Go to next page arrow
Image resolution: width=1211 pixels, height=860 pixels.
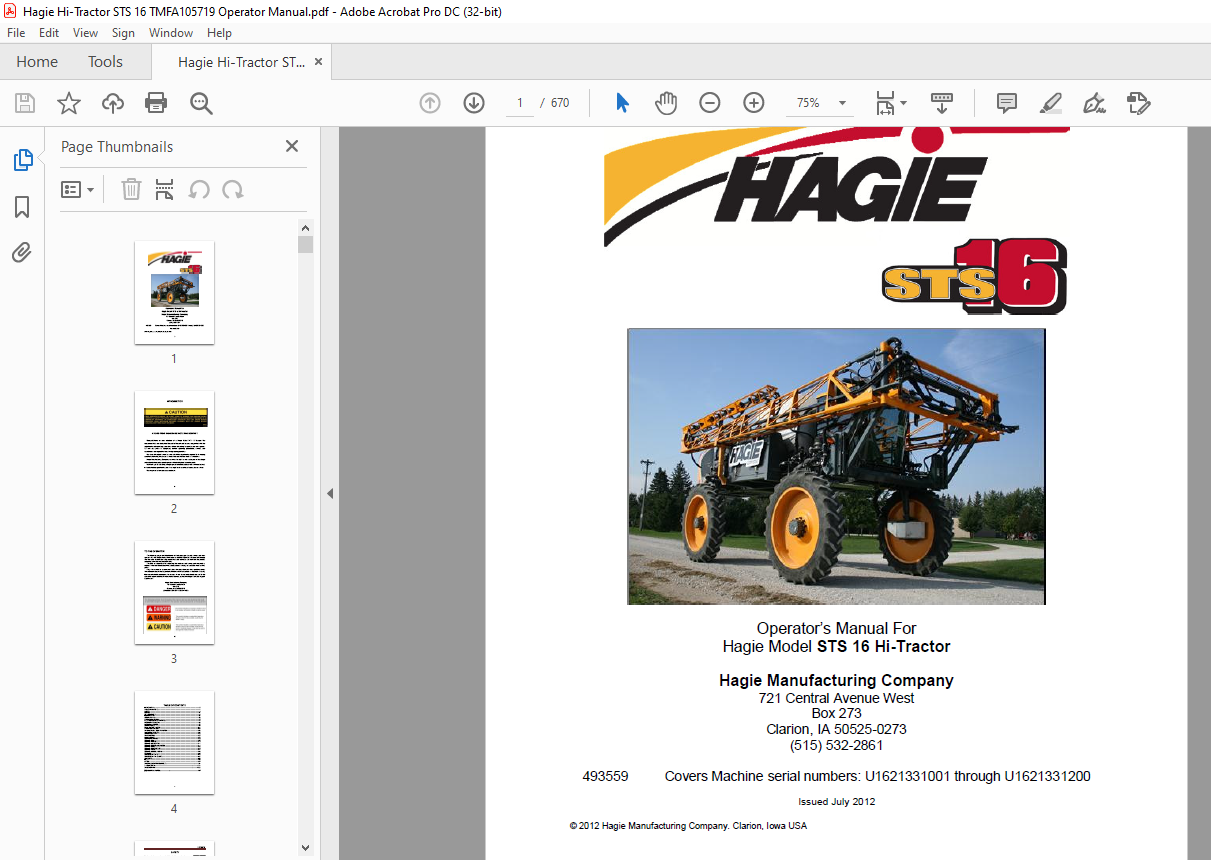click(474, 103)
